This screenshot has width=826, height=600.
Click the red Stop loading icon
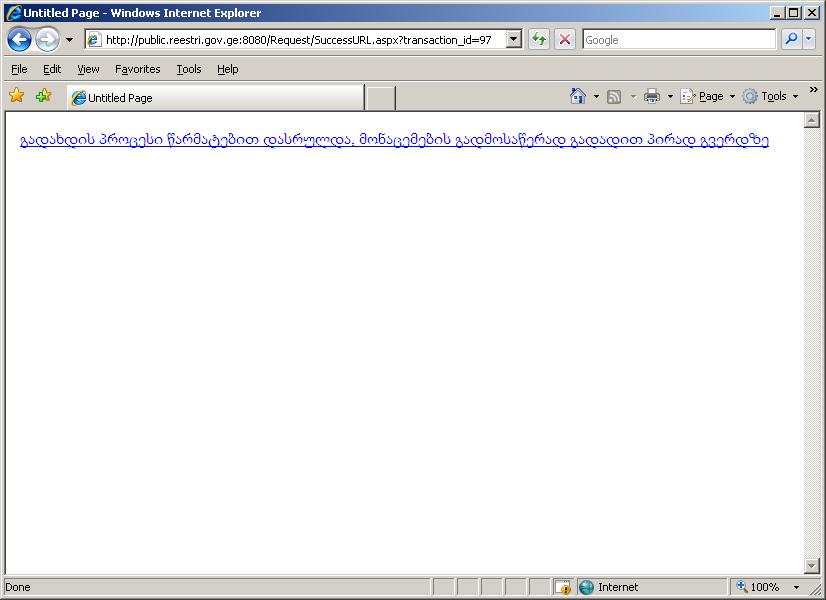(x=565, y=40)
